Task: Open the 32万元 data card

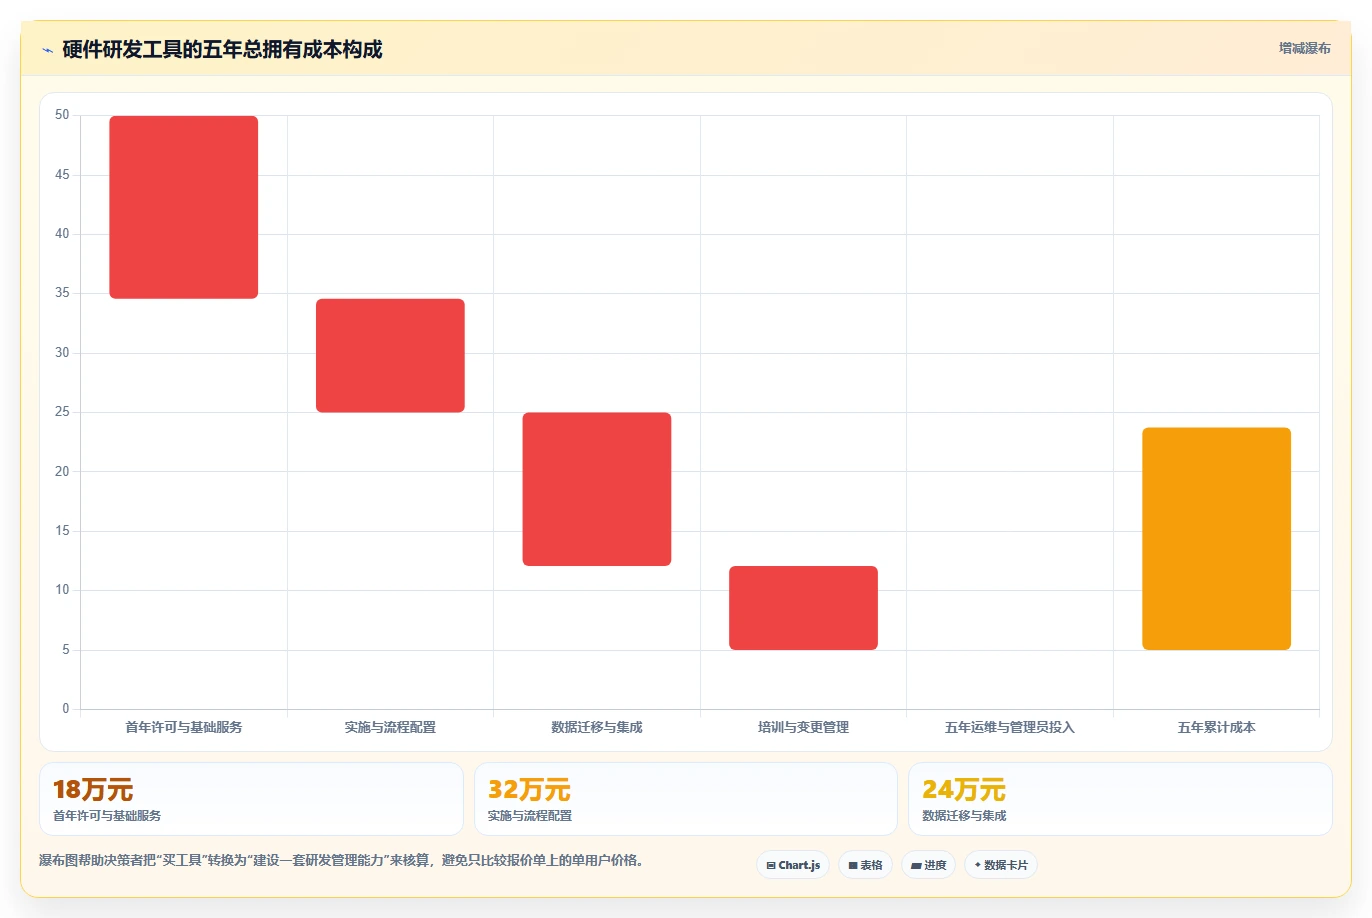Action: coord(686,799)
